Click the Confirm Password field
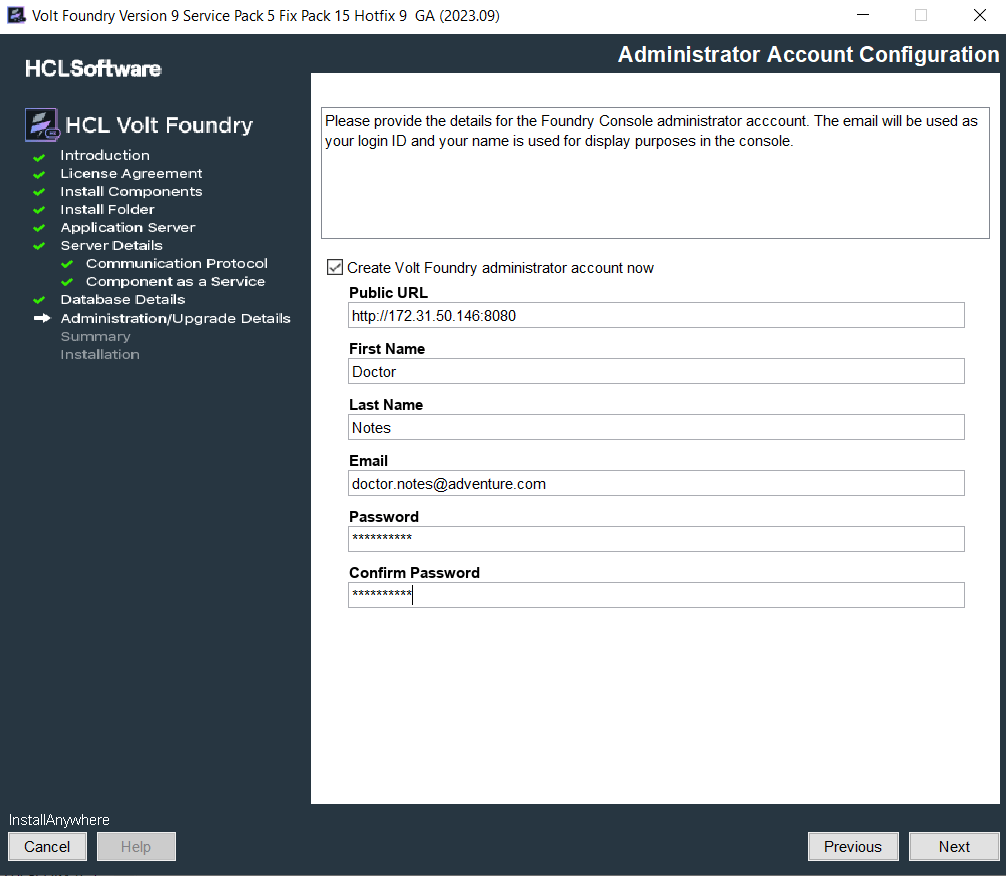Screen dimensions: 1006x876 (656, 595)
